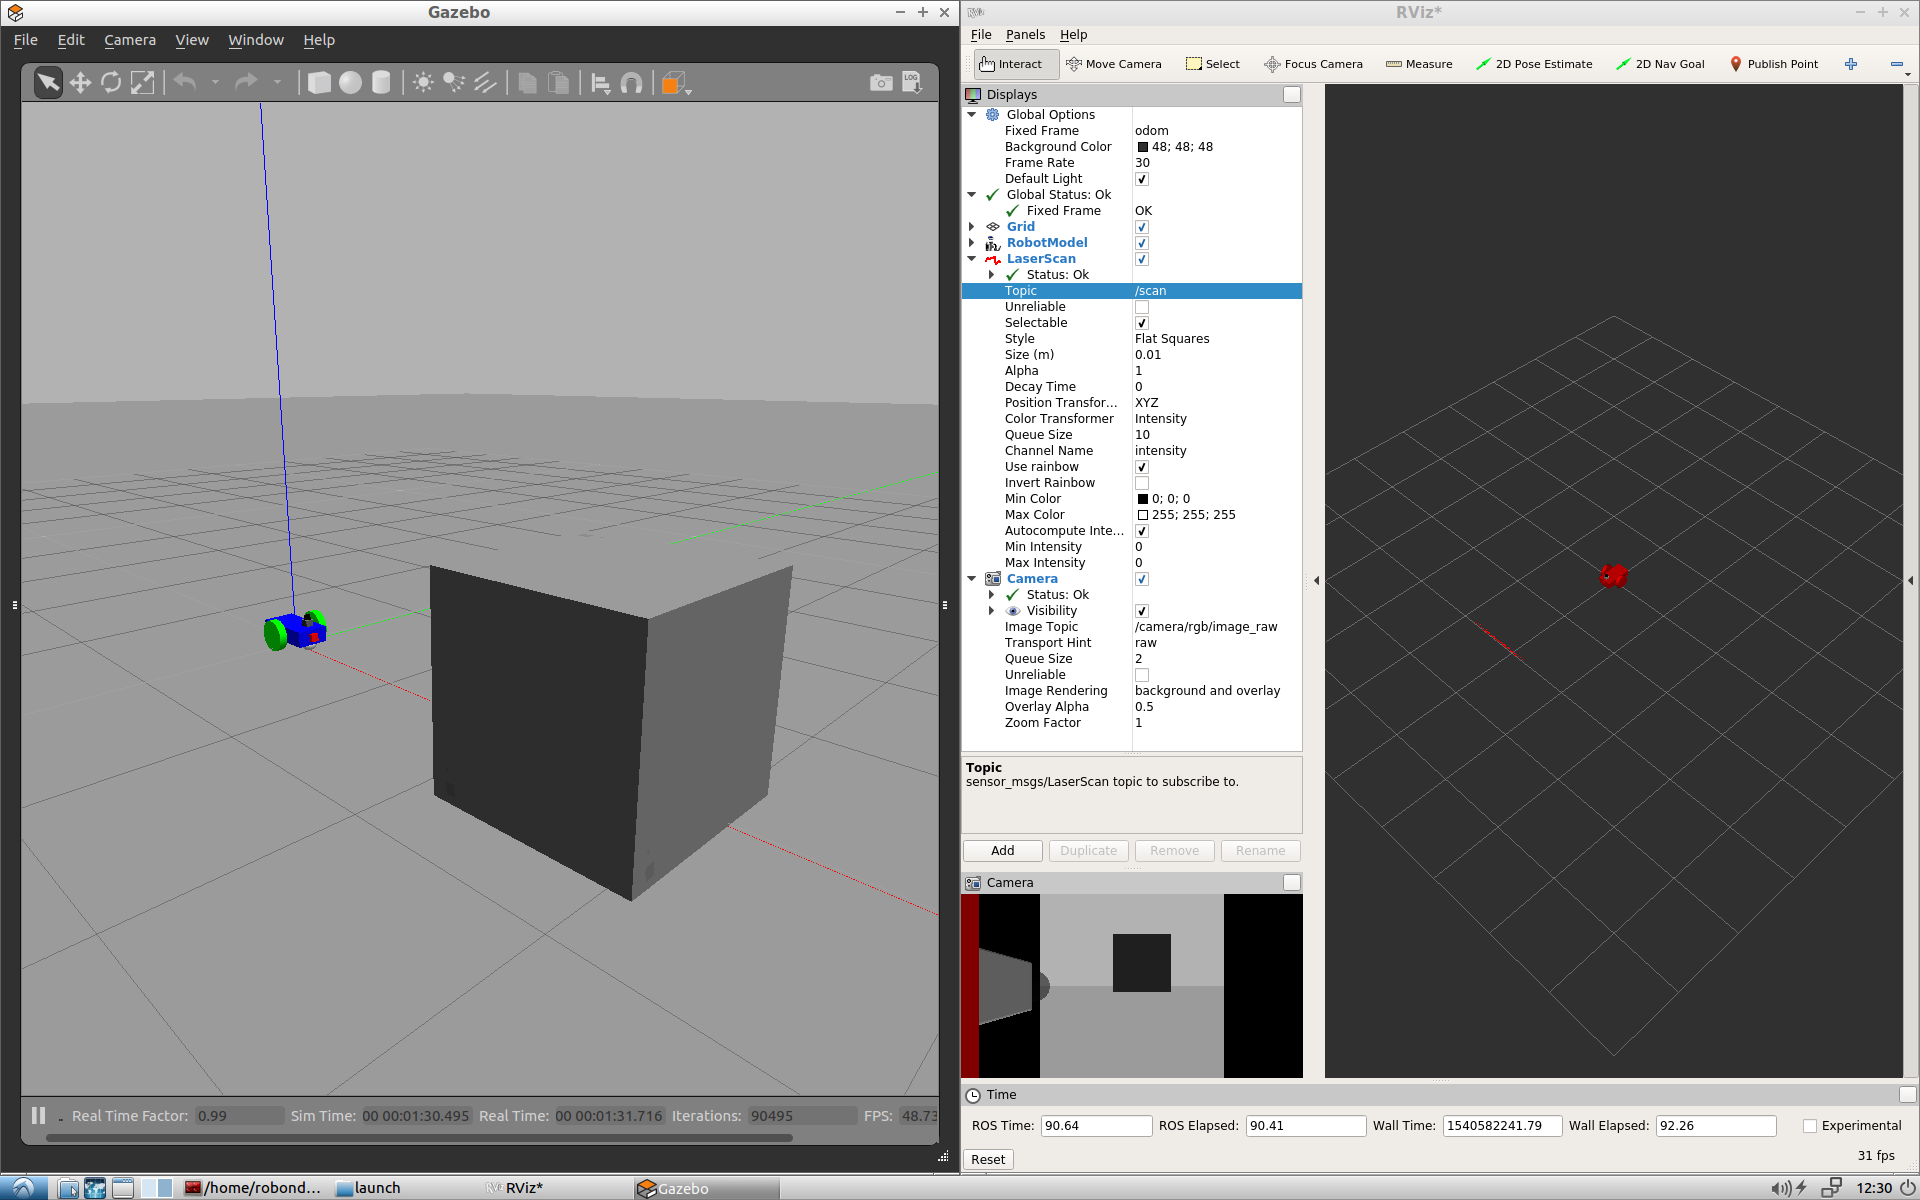Enable the LaserScan Unreliable checkbox
This screenshot has width=1920, height=1200.
coord(1142,307)
